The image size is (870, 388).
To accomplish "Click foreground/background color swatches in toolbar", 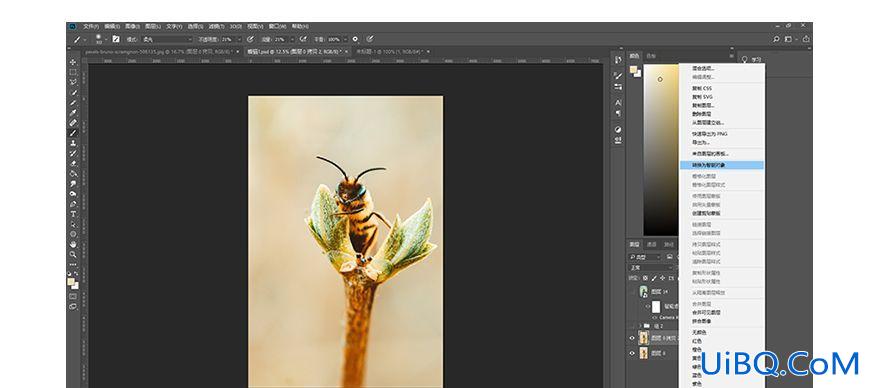I will (x=73, y=283).
